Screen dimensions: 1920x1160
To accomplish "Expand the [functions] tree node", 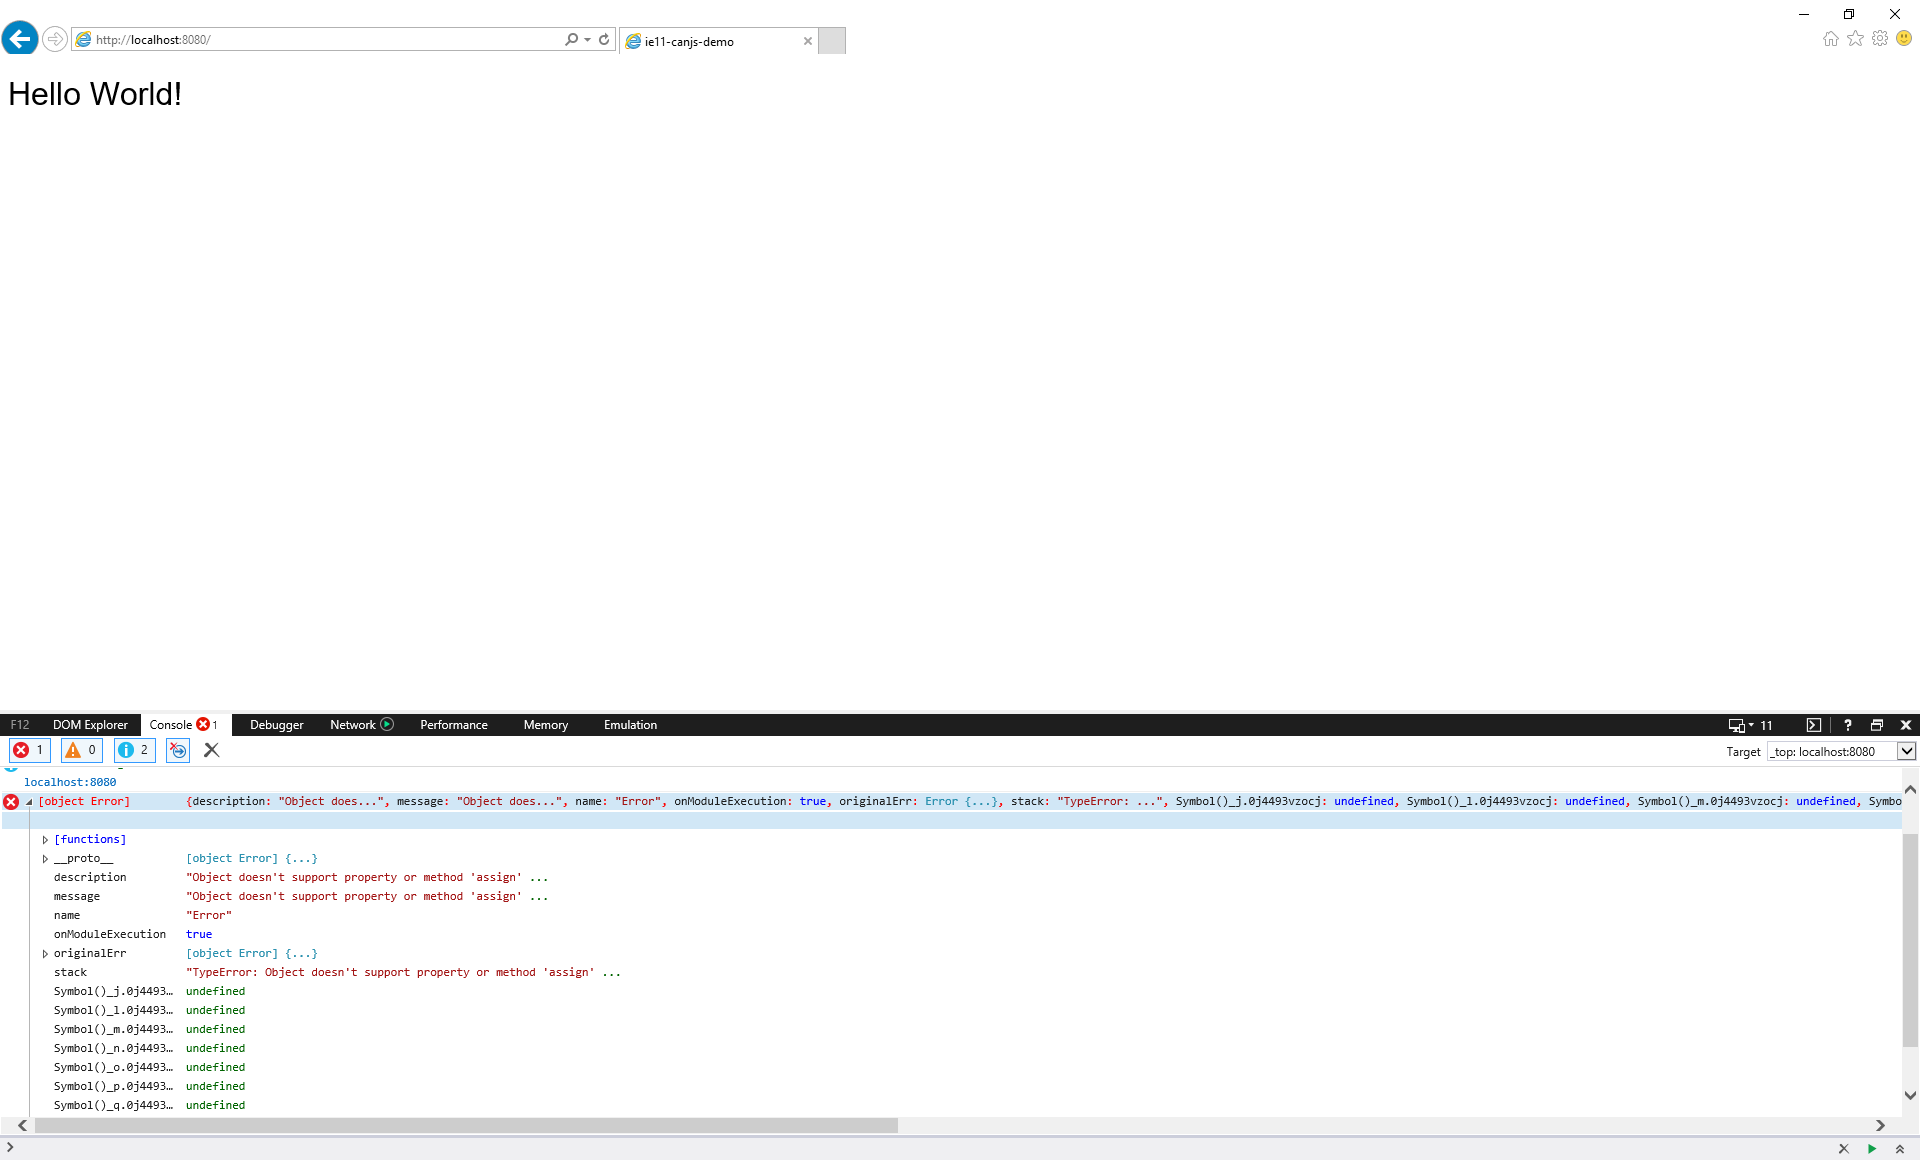I will (x=45, y=840).
